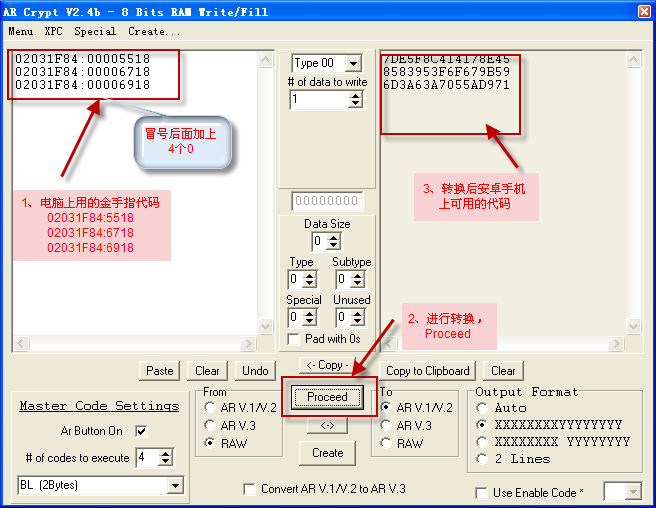Click the Create button
Screen dimensions: 656x508
[327, 453]
